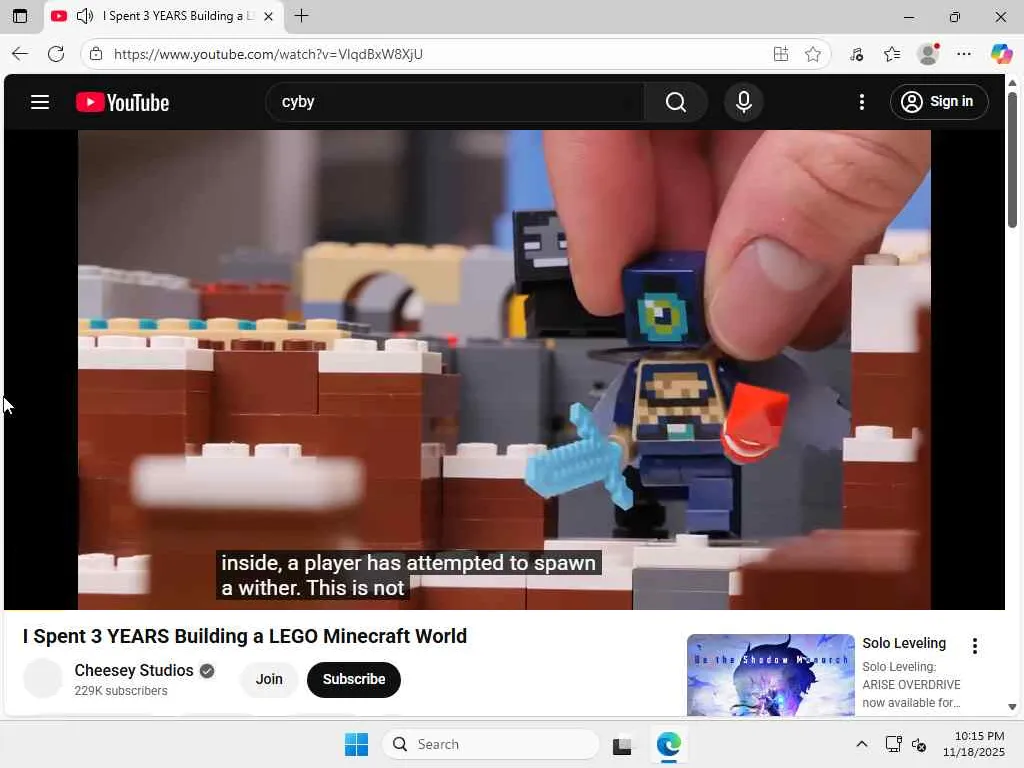
Task: Open the Solo Leveling ad options menu
Action: coord(974,646)
